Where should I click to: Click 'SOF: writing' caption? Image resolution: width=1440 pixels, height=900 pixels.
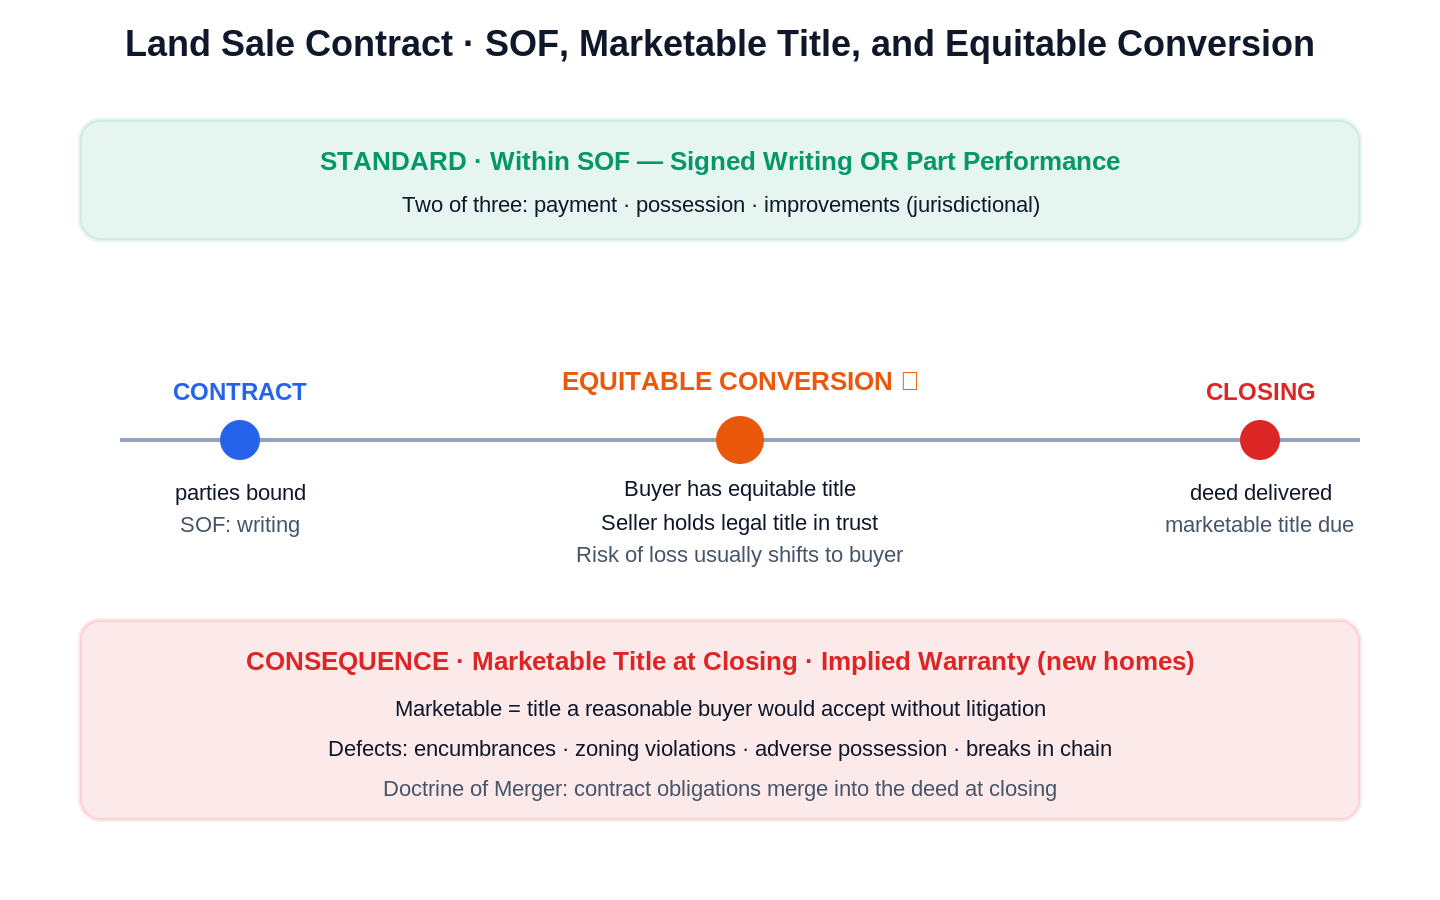(240, 525)
